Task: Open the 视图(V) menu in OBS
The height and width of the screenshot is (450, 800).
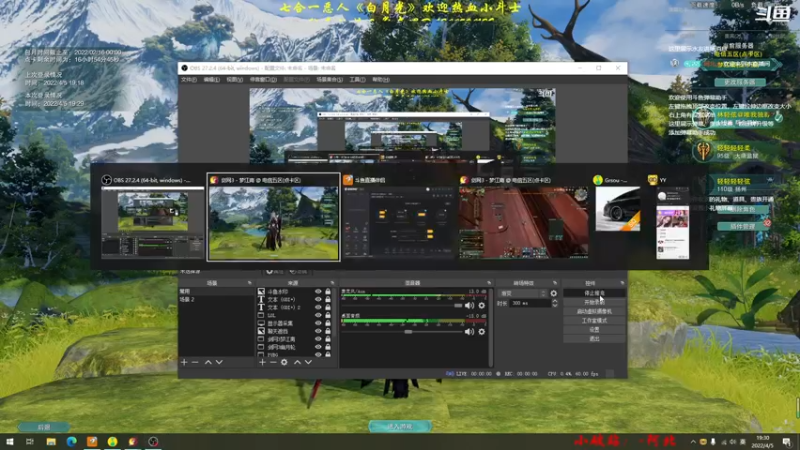Action: point(235,80)
